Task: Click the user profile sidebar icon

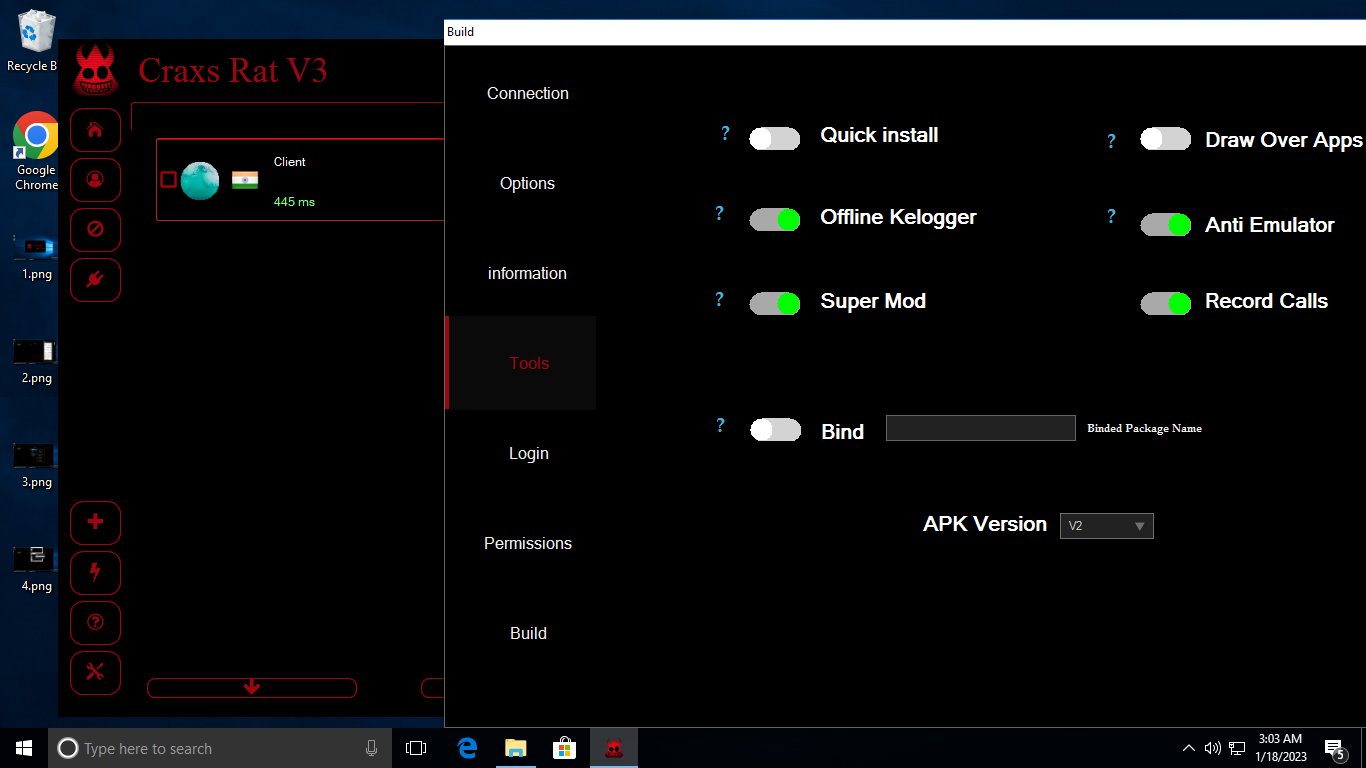Action: tap(96, 180)
